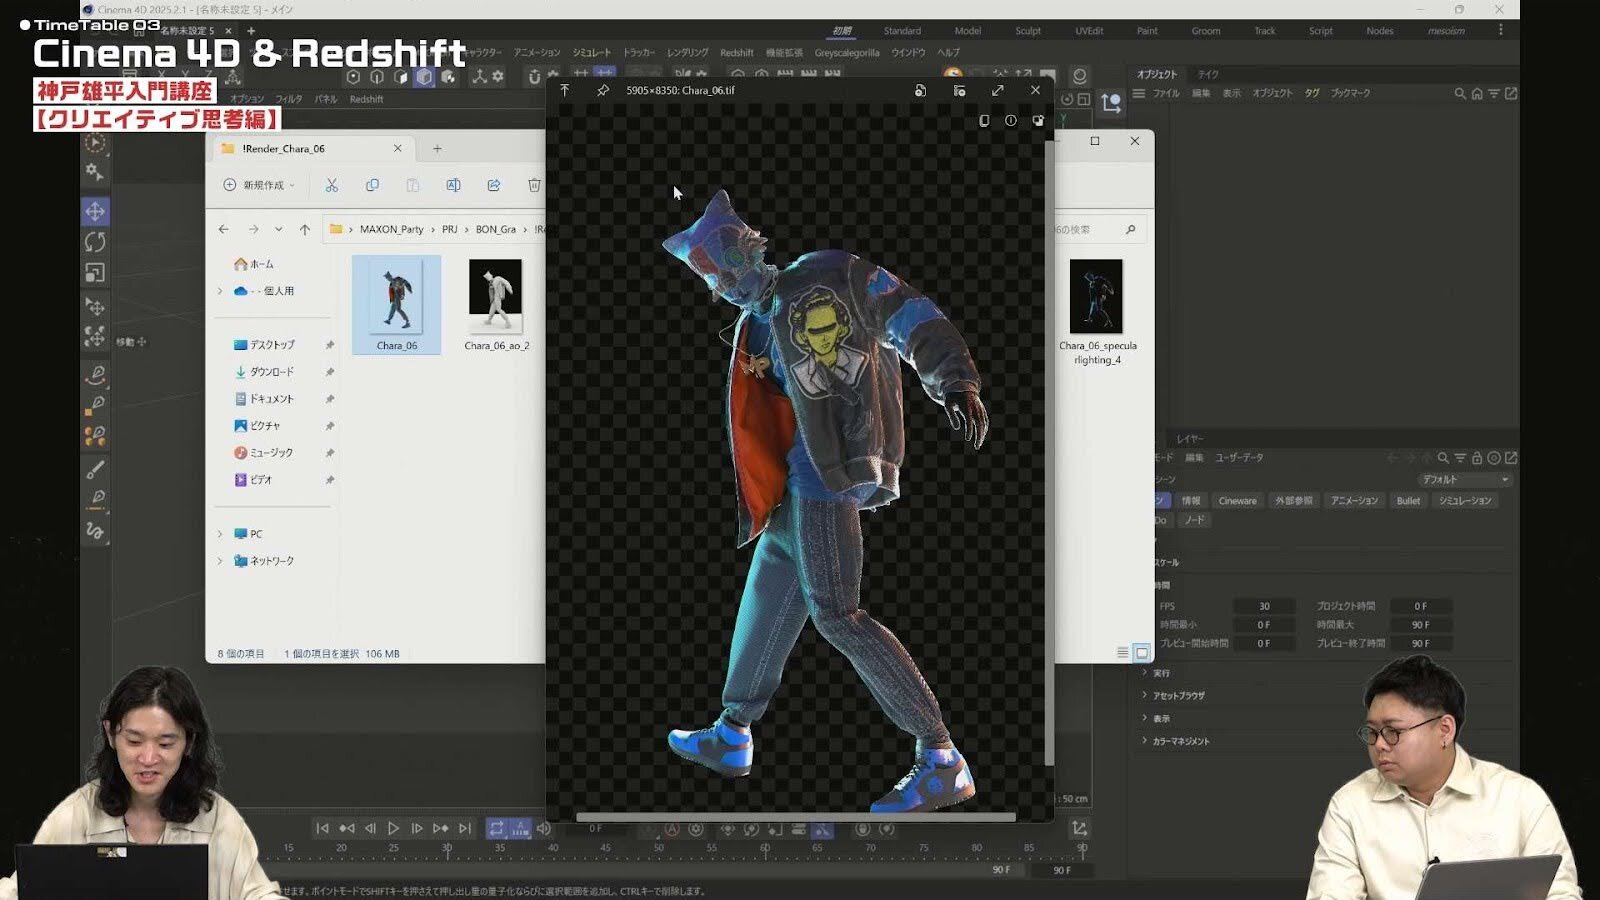Switch to the Sculpt layout tab
This screenshot has width=1600, height=900.
click(1028, 31)
